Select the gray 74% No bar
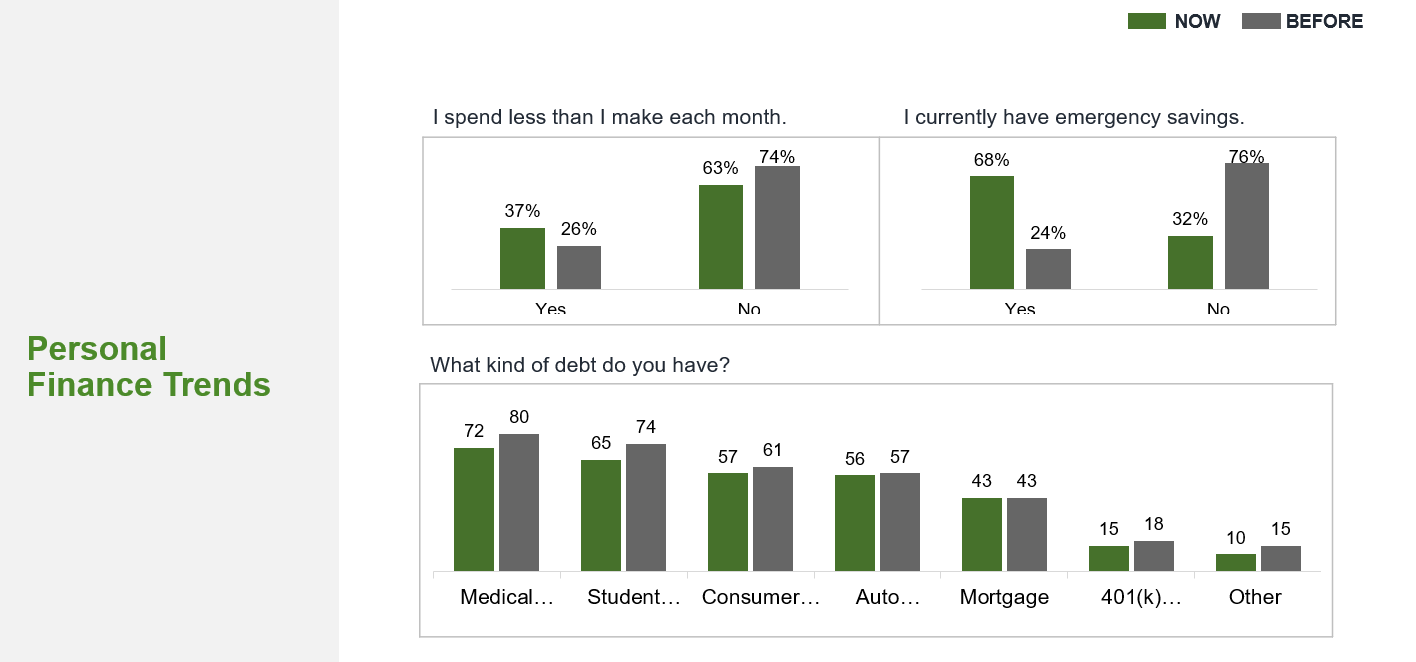The width and height of the screenshot is (1416, 662). tap(777, 227)
